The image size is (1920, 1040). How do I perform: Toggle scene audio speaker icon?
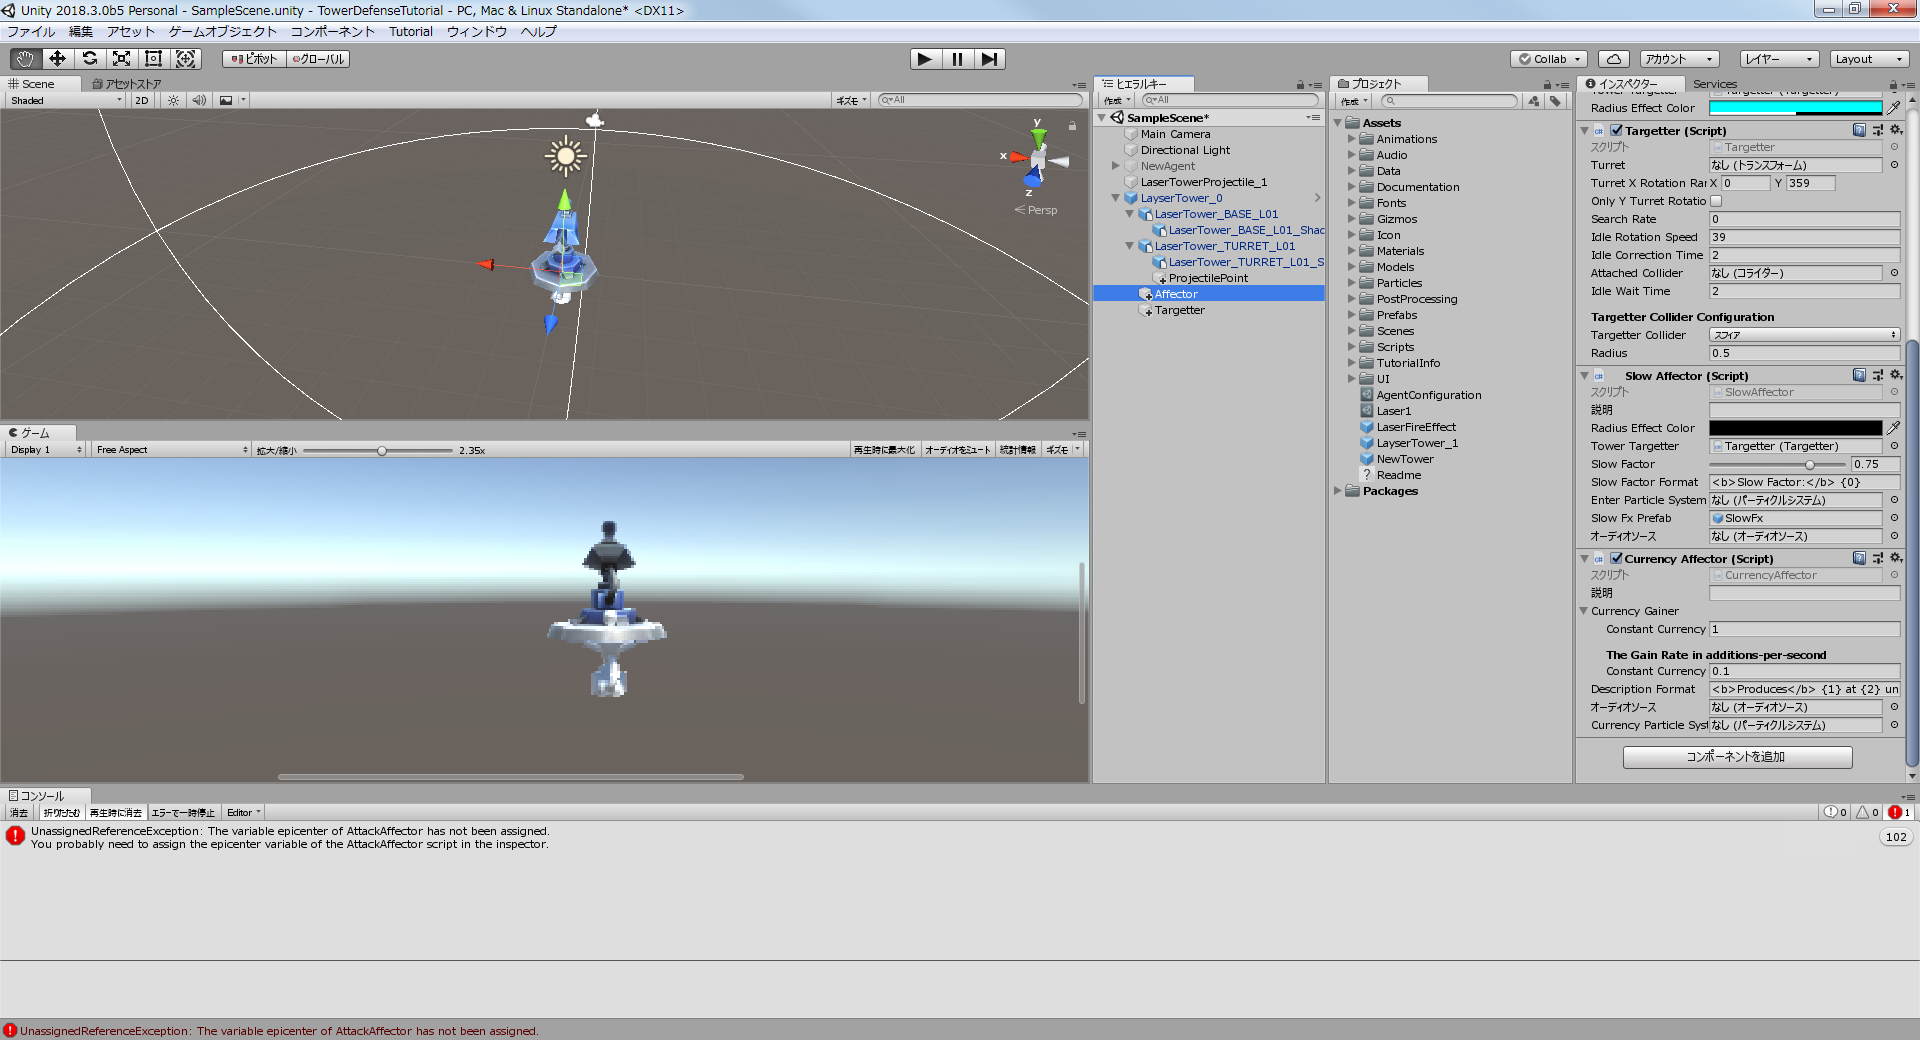tap(199, 100)
